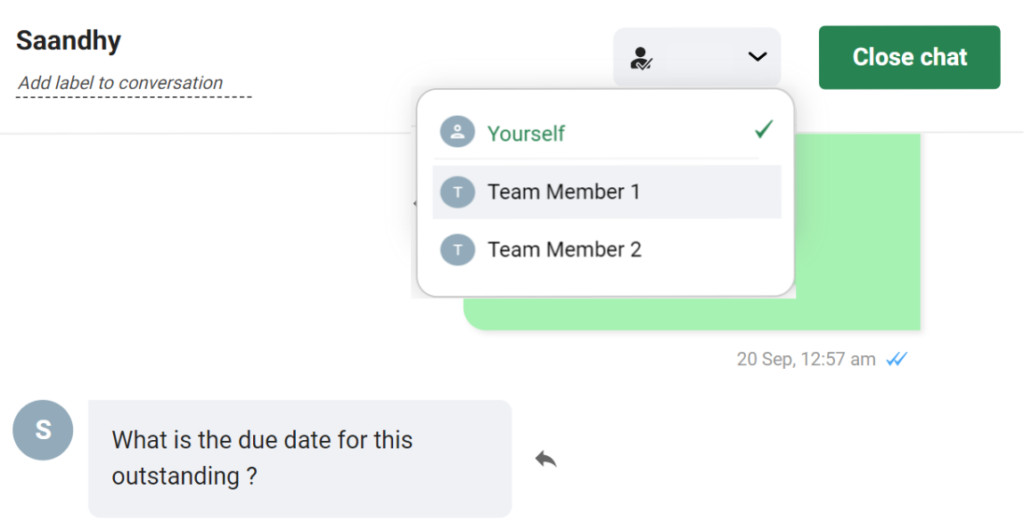Viewport: 1024px width, 530px height.
Task: Click the Yourself avatar icon
Action: (x=457, y=132)
